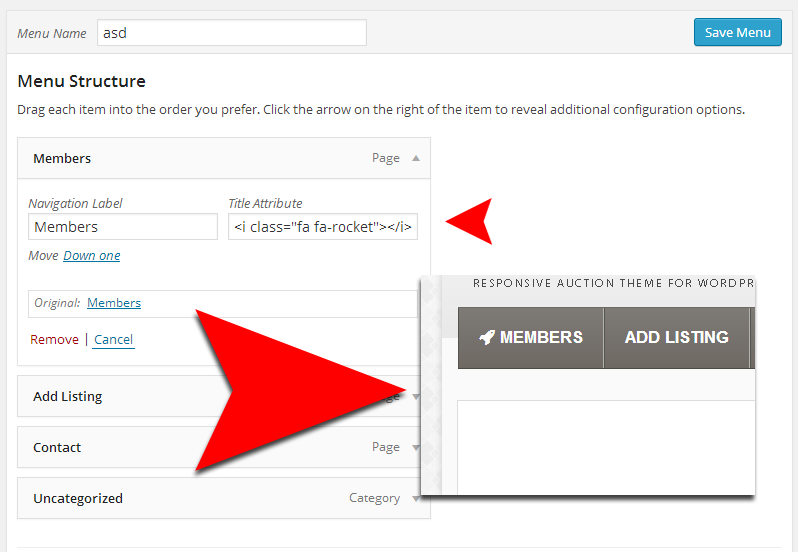Click into the Title Attribute field

pyautogui.click(x=323, y=227)
